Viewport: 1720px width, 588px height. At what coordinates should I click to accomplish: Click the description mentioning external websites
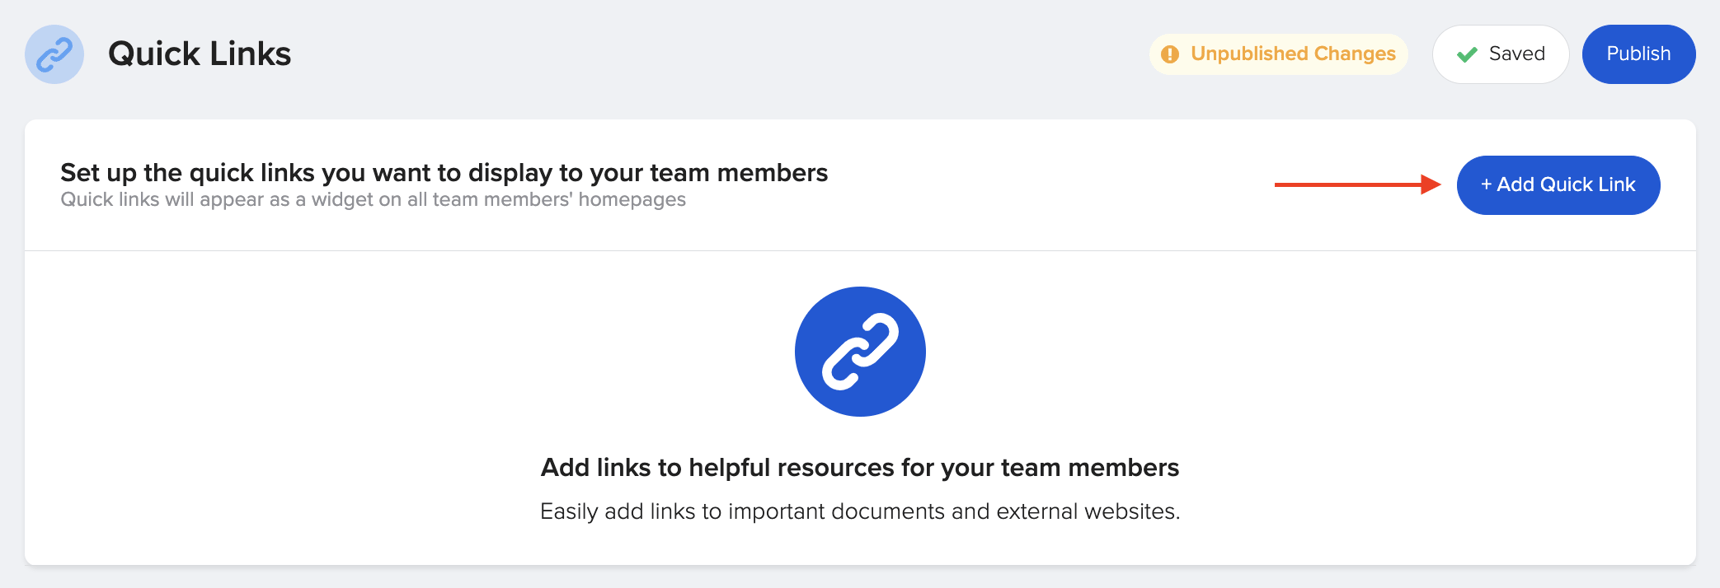click(x=859, y=511)
